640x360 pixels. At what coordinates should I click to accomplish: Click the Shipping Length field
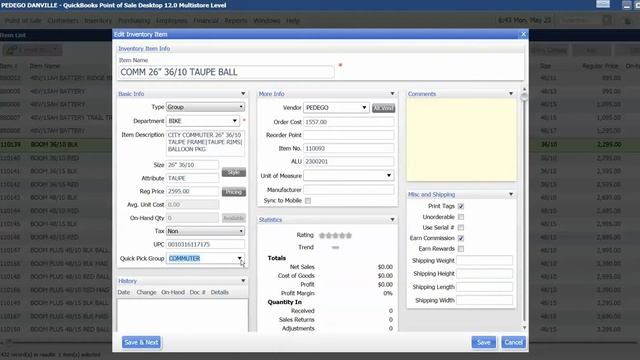coord(484,287)
